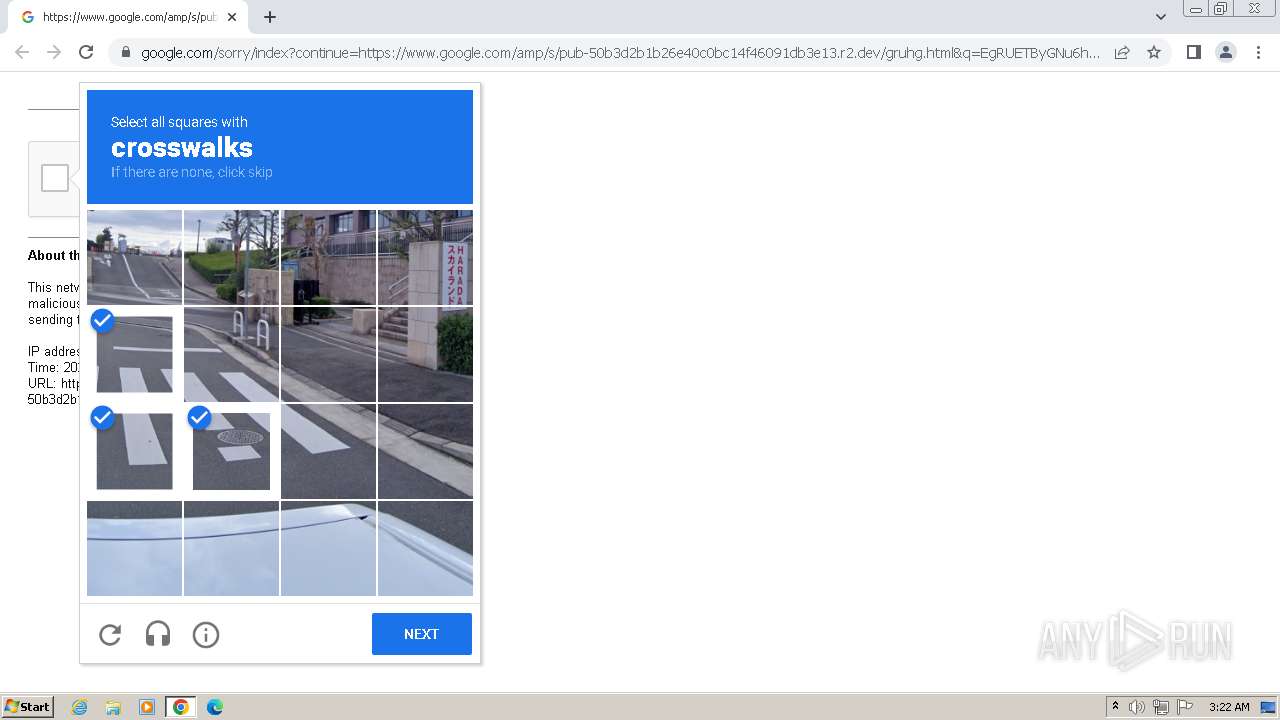Check the I'm not a robot checkbox

55,178
